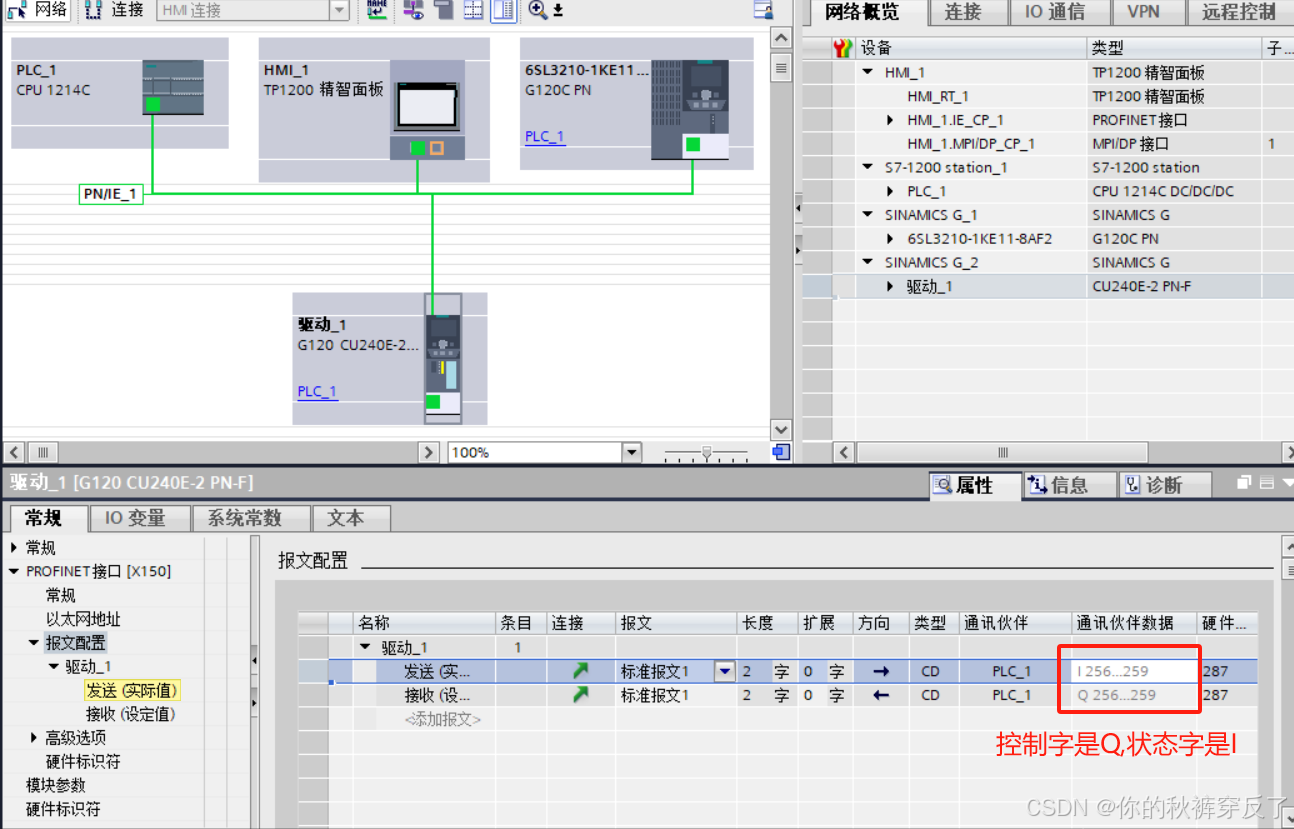Open the HMI 连接 connection type dropdown
1294x829 pixels.
pos(339,10)
